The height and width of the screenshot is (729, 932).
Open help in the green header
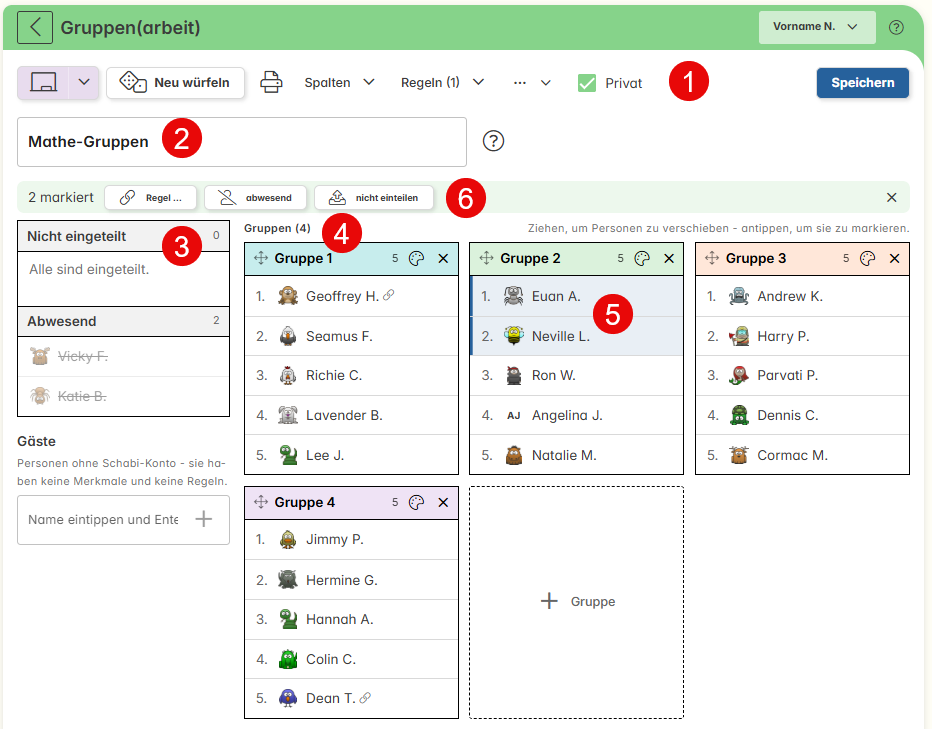pos(896,27)
